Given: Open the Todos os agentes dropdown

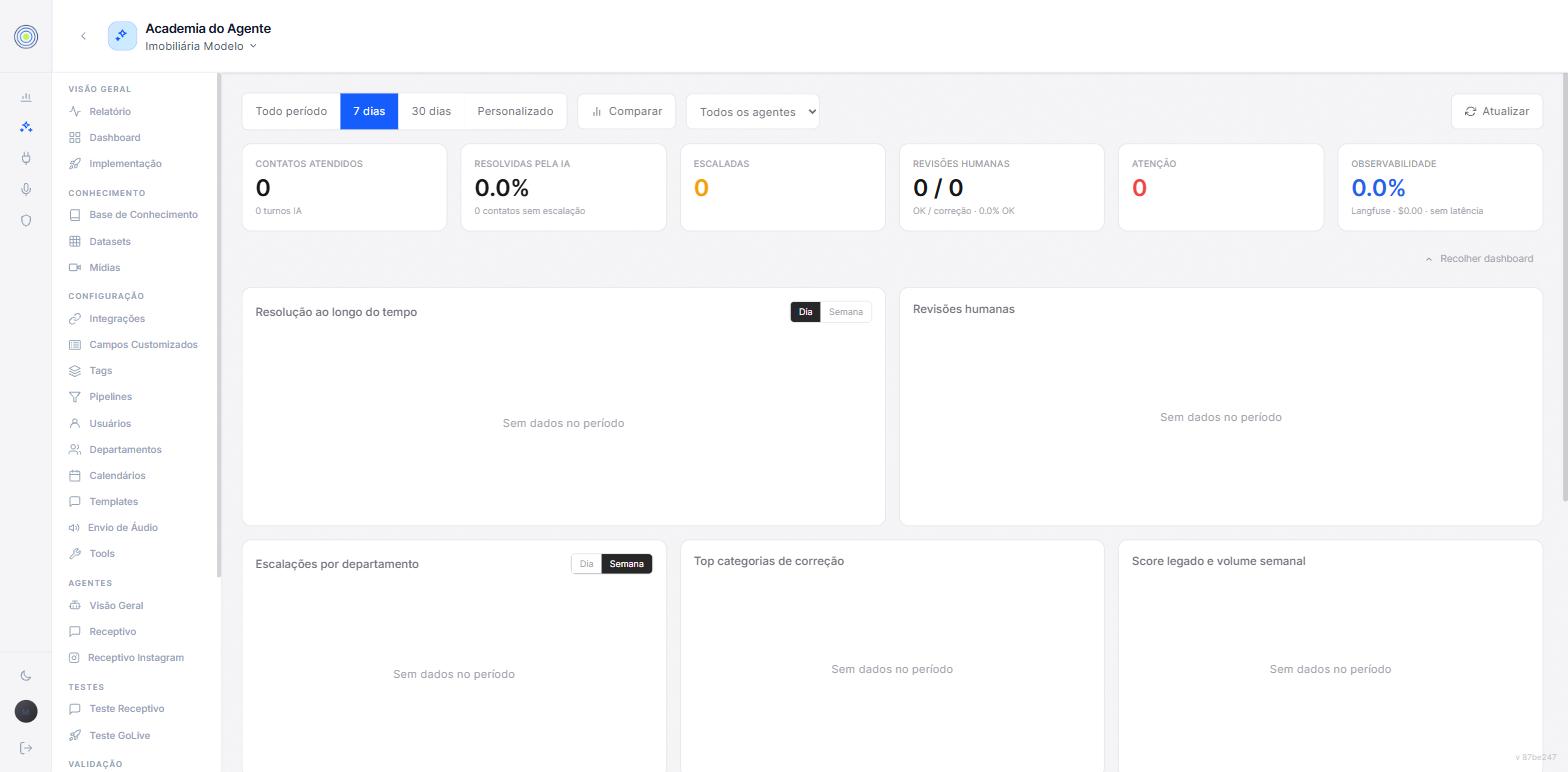Looking at the screenshot, I should click(x=752, y=111).
